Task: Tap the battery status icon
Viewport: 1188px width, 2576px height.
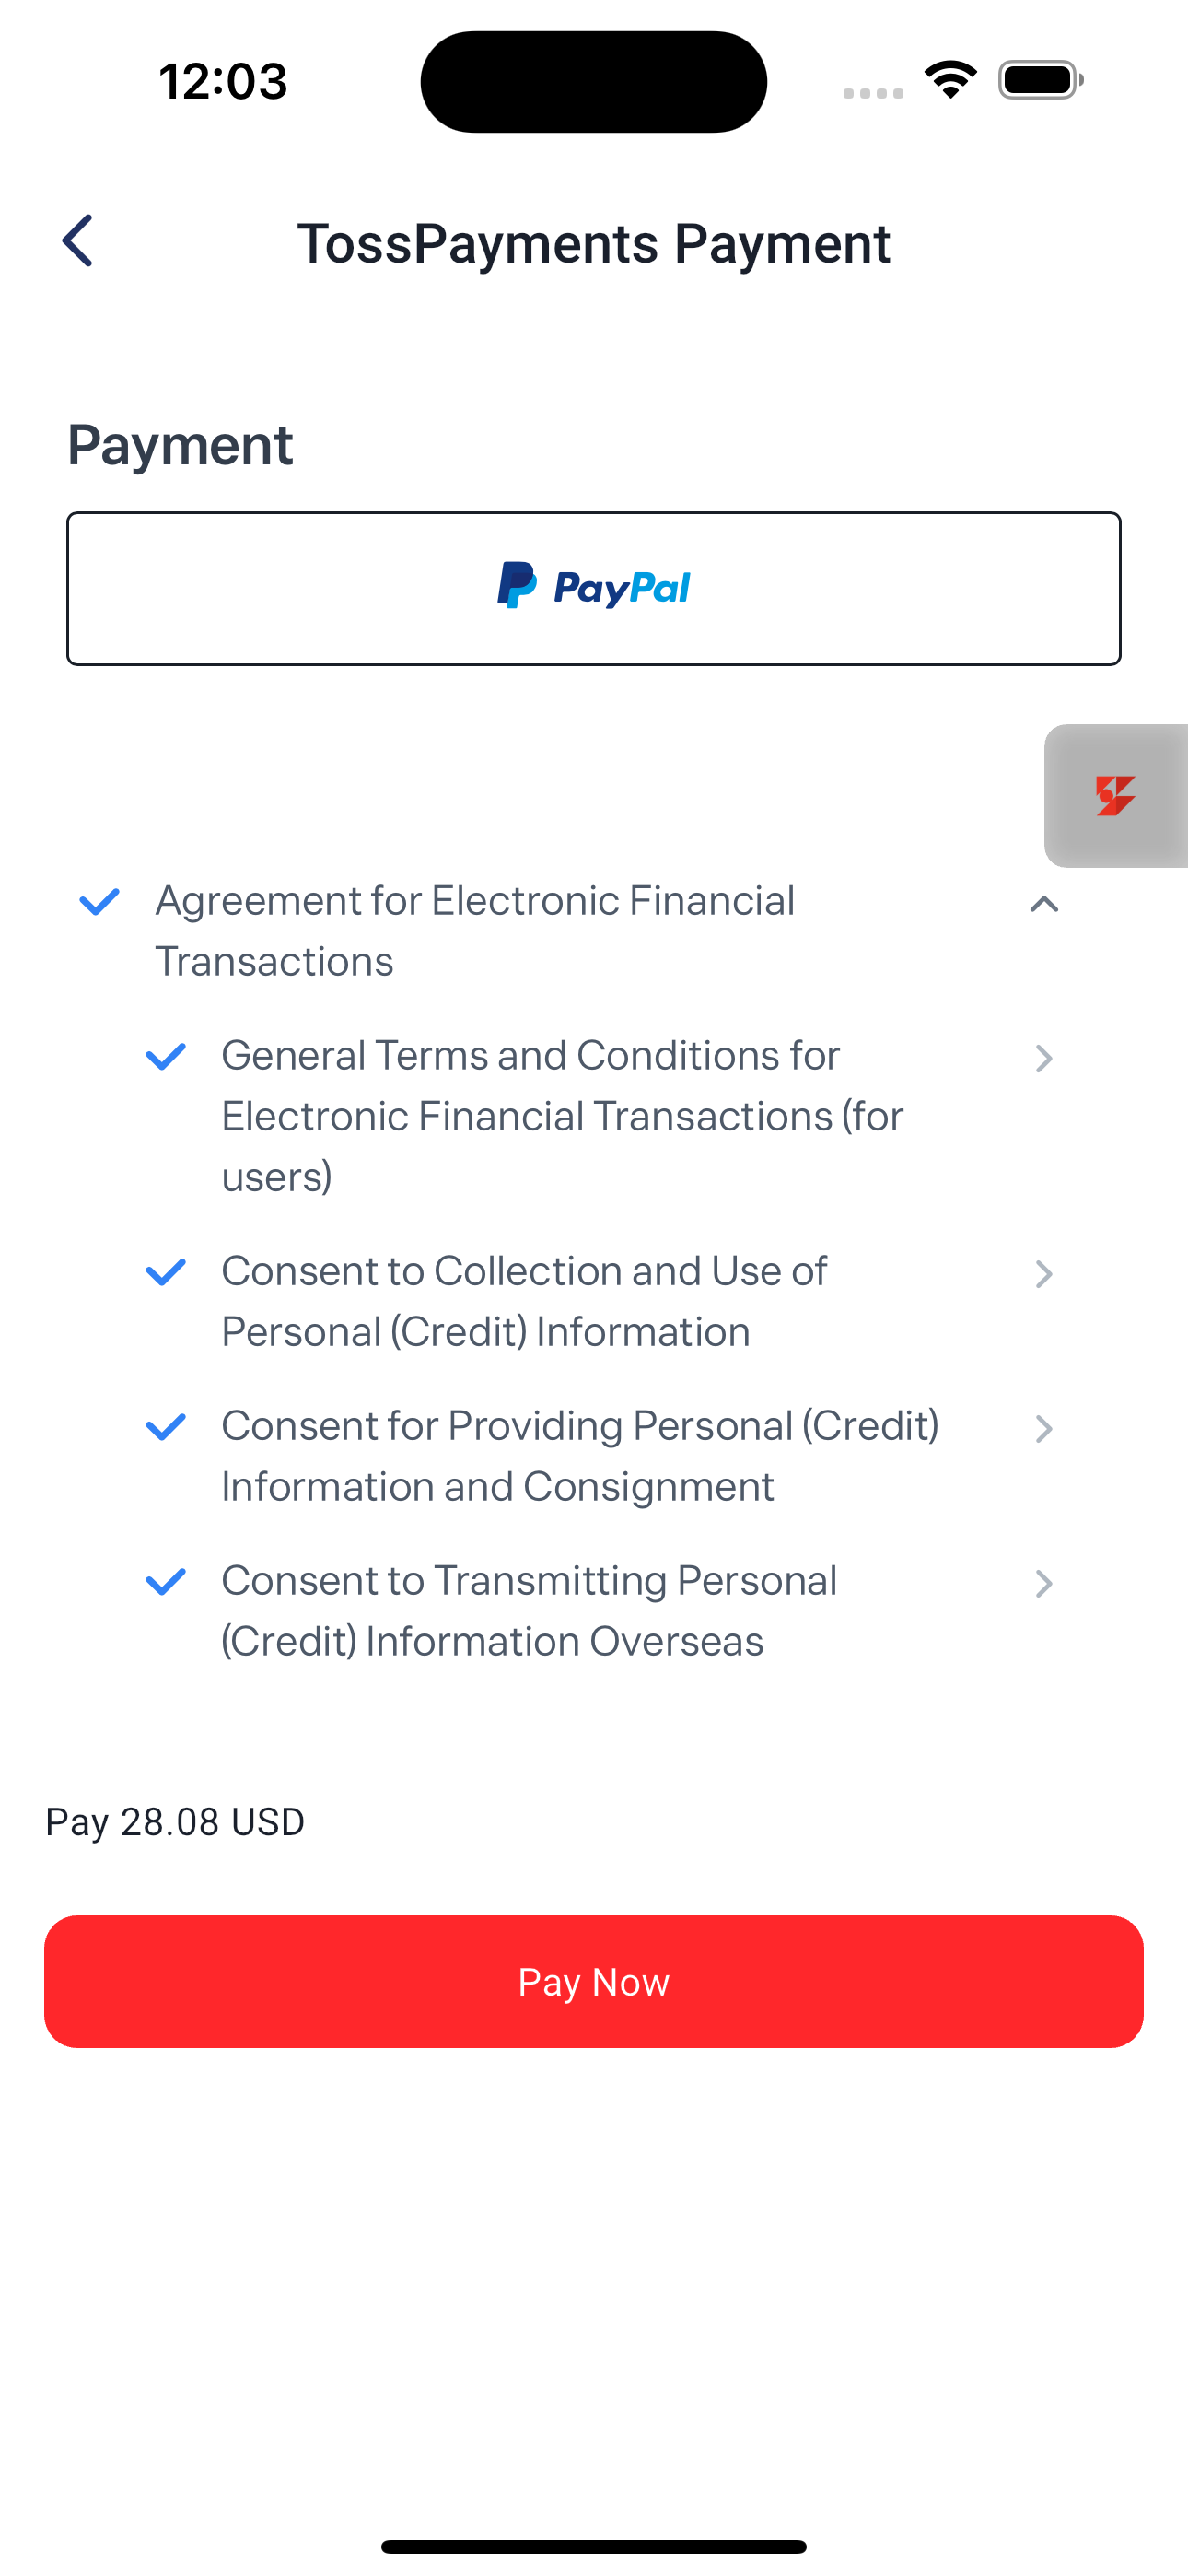Action: point(1040,80)
